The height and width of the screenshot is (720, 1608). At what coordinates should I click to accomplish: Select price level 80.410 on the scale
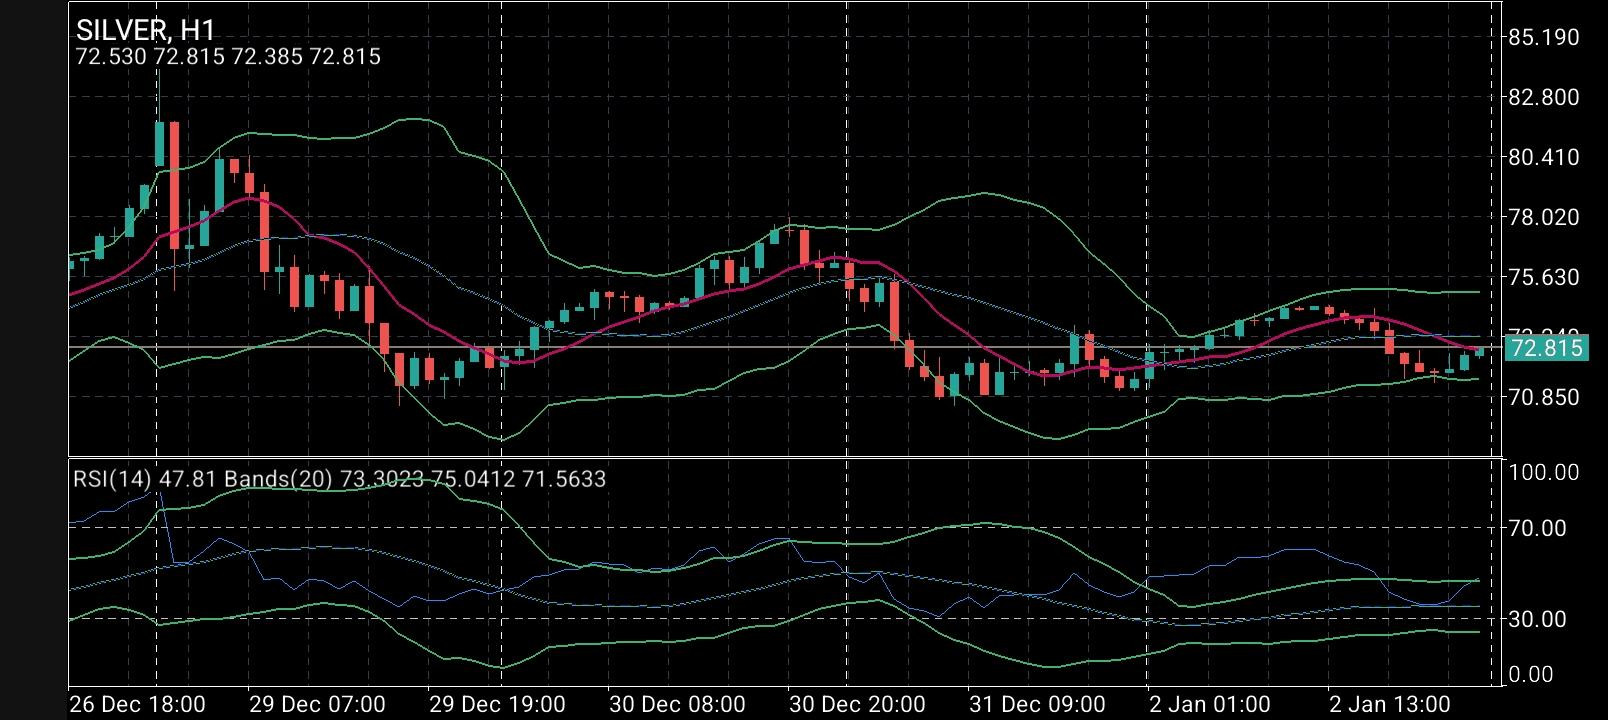tap(1544, 158)
